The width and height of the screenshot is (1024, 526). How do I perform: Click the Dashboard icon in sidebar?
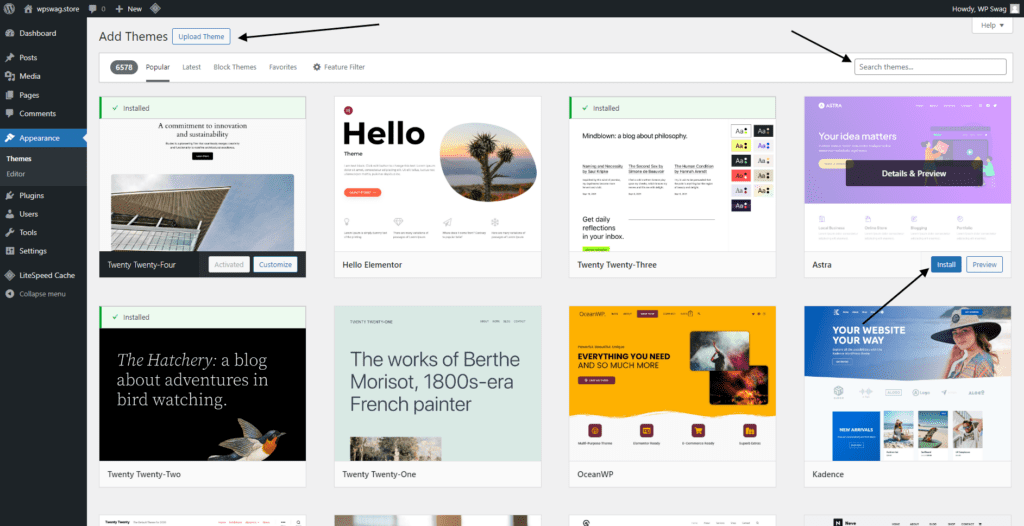point(9,33)
